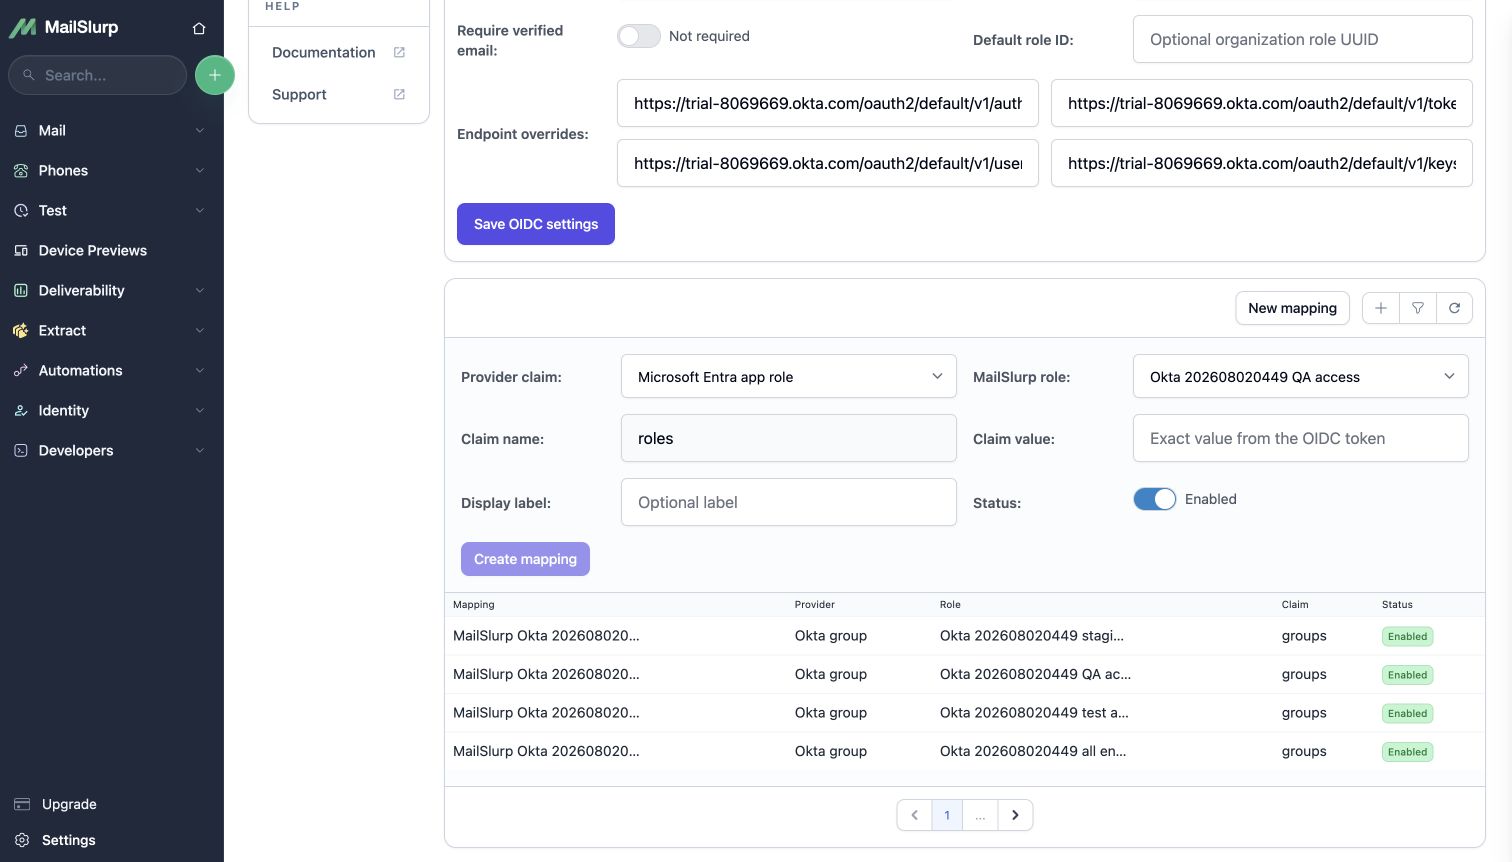
Task: Click the pagination ellipsis button
Action: pos(980,815)
